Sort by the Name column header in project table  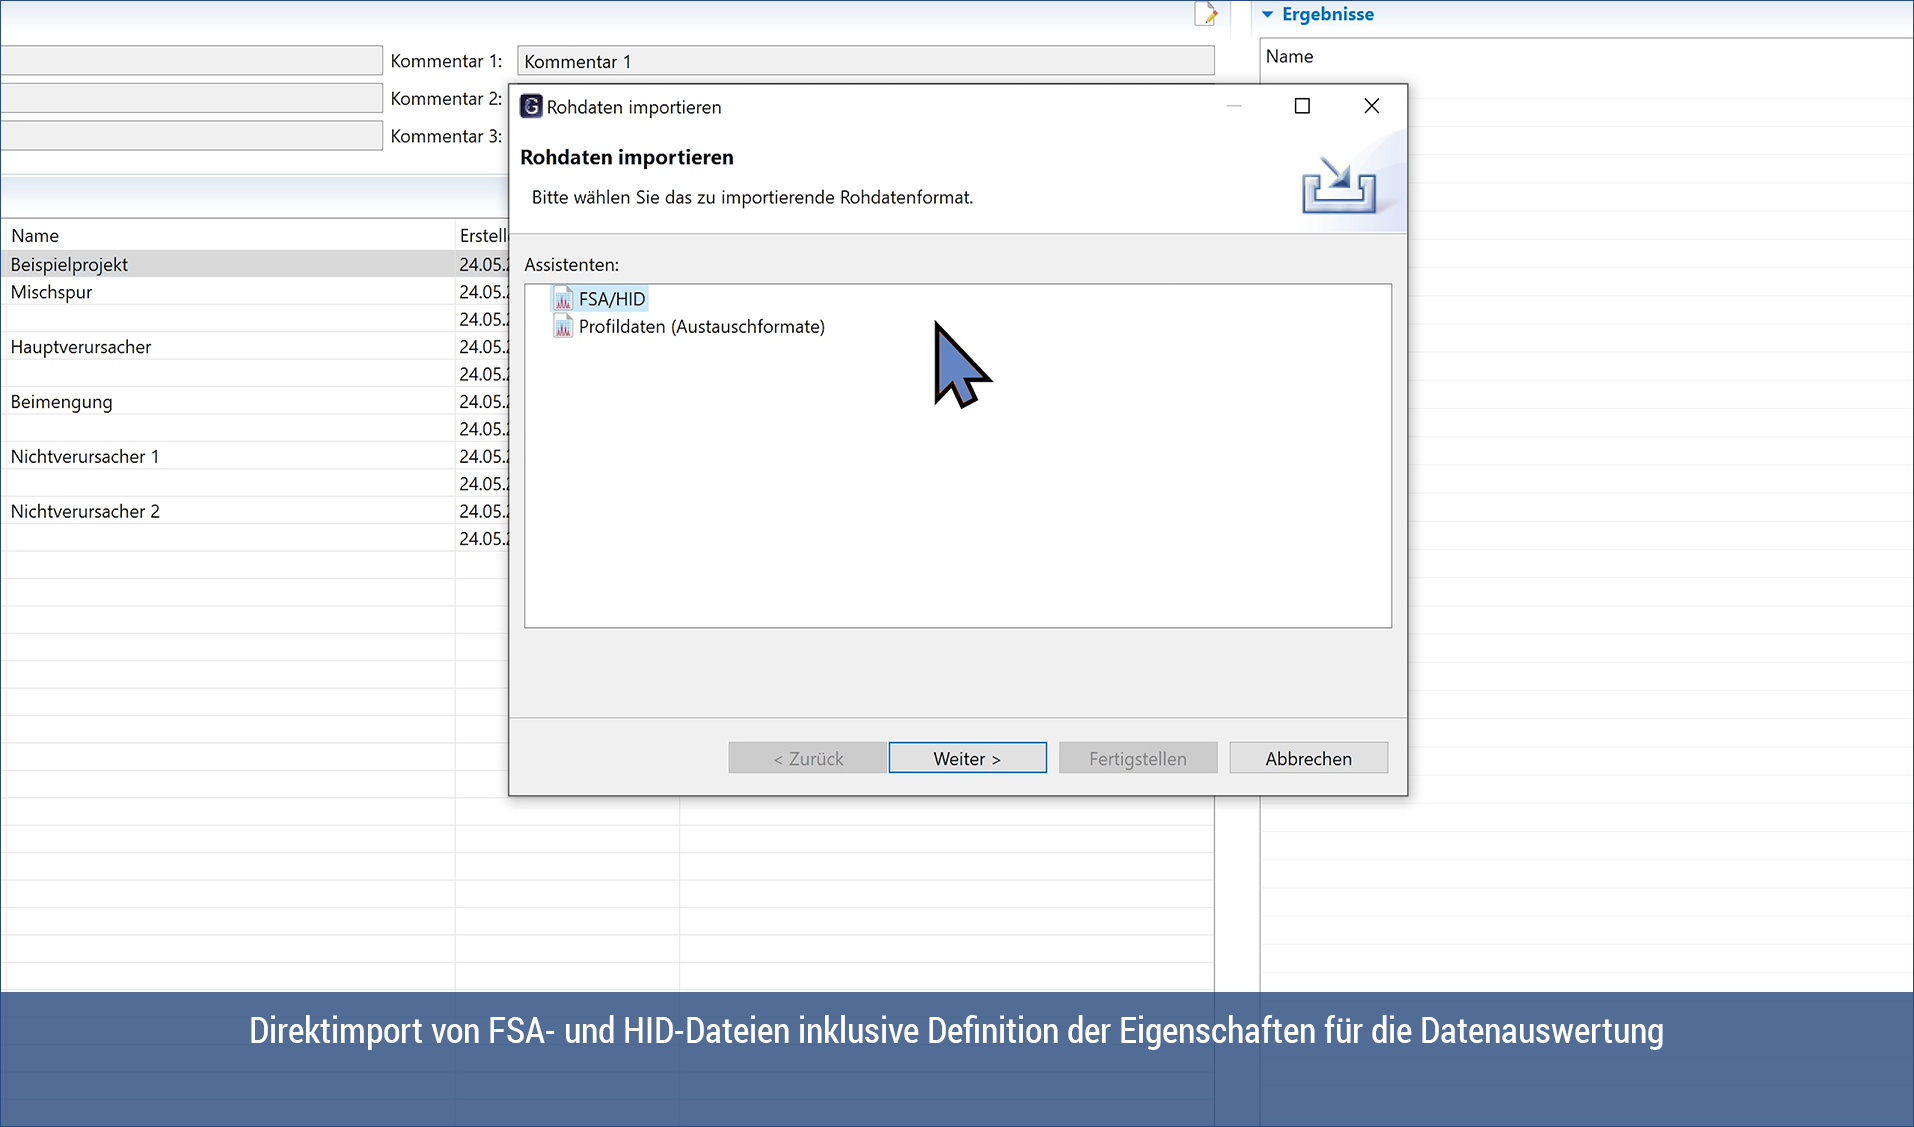[x=228, y=235]
